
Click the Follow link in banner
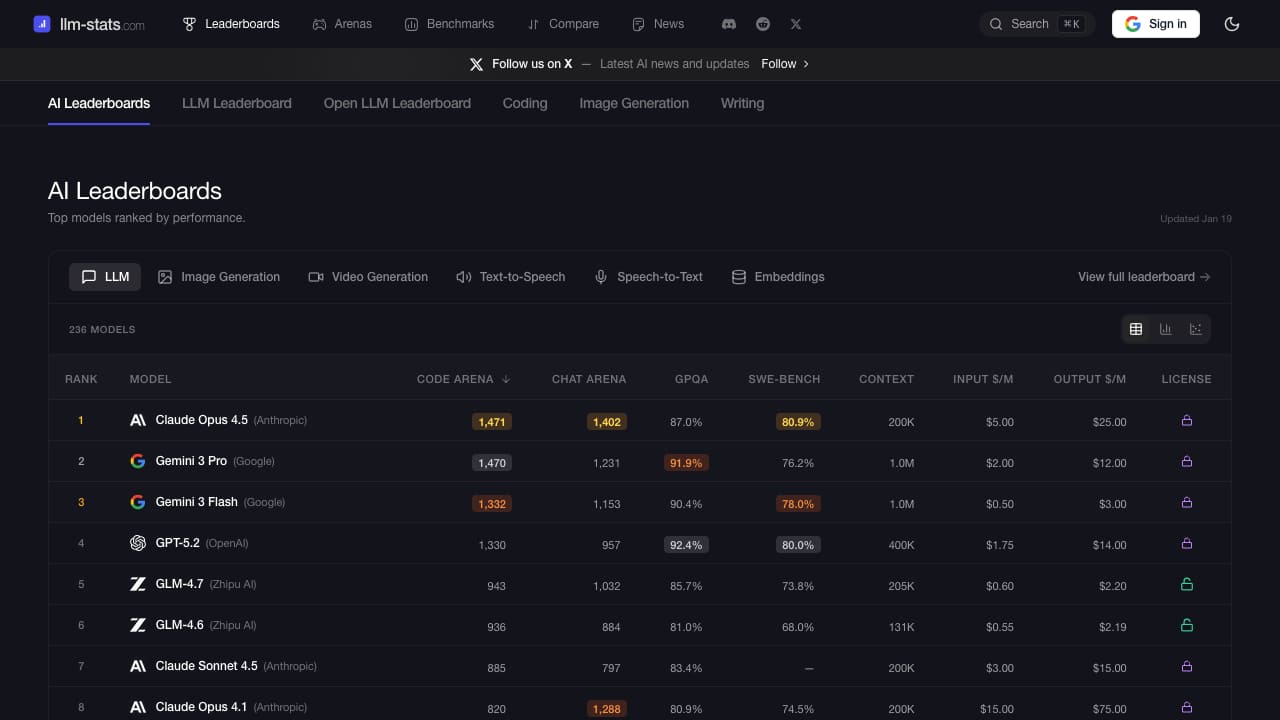click(785, 64)
